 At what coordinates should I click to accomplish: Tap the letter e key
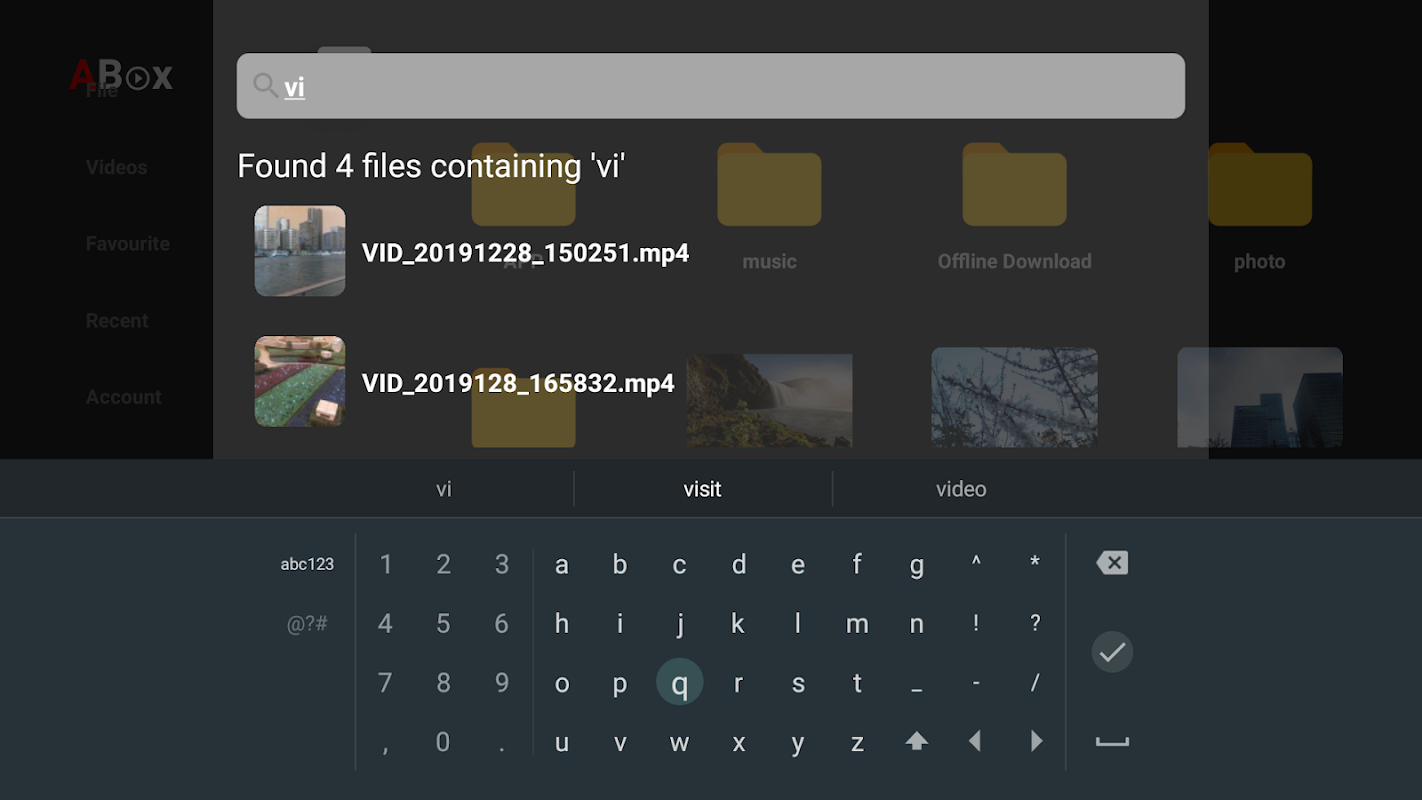tap(798, 565)
